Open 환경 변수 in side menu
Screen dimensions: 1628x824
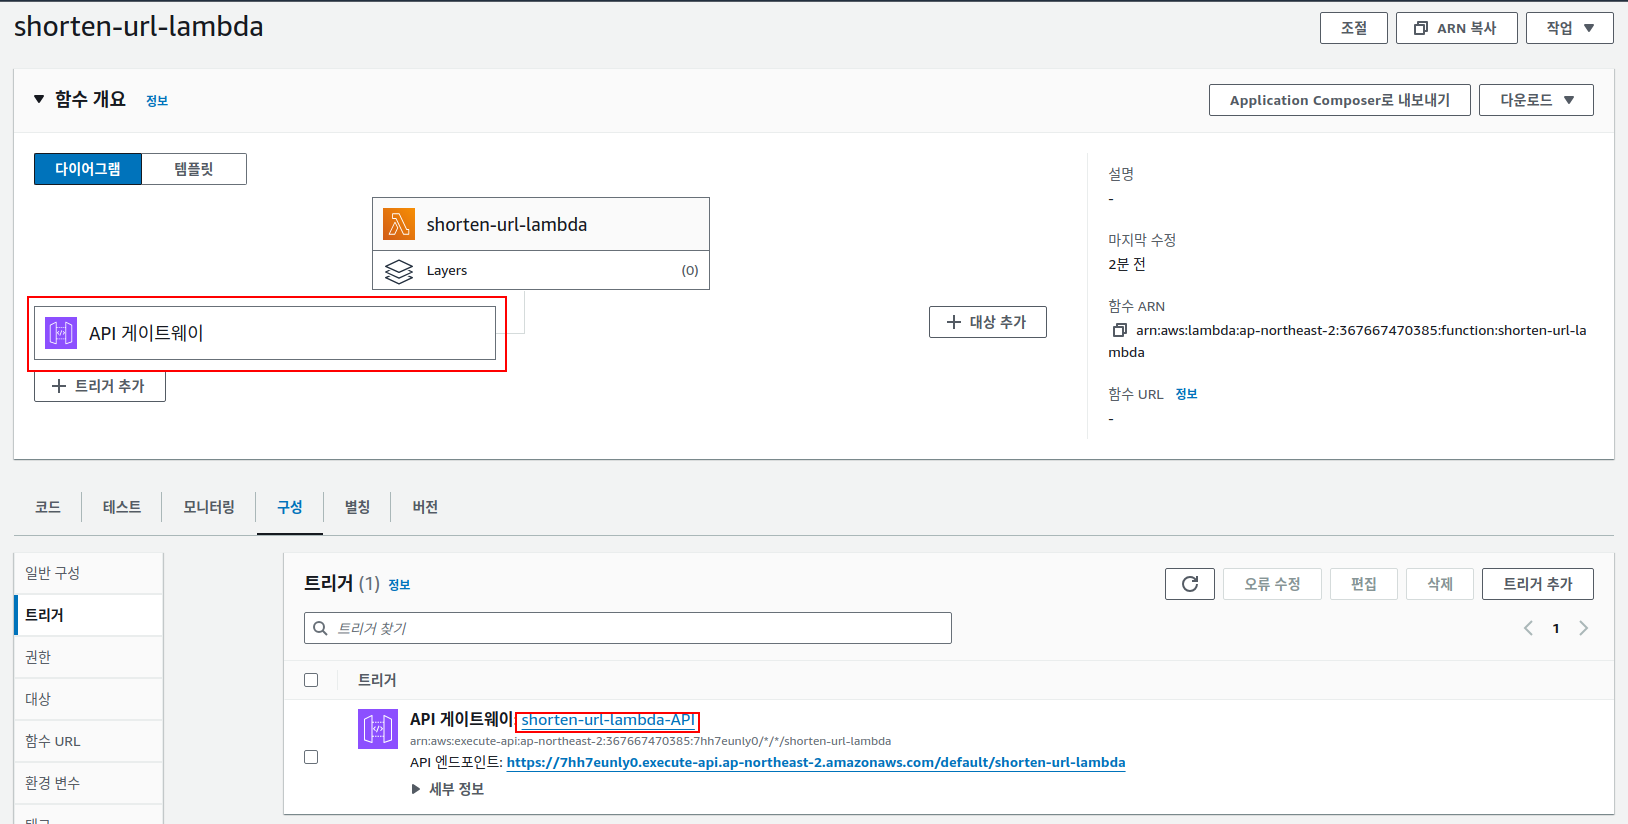[x=88, y=783]
